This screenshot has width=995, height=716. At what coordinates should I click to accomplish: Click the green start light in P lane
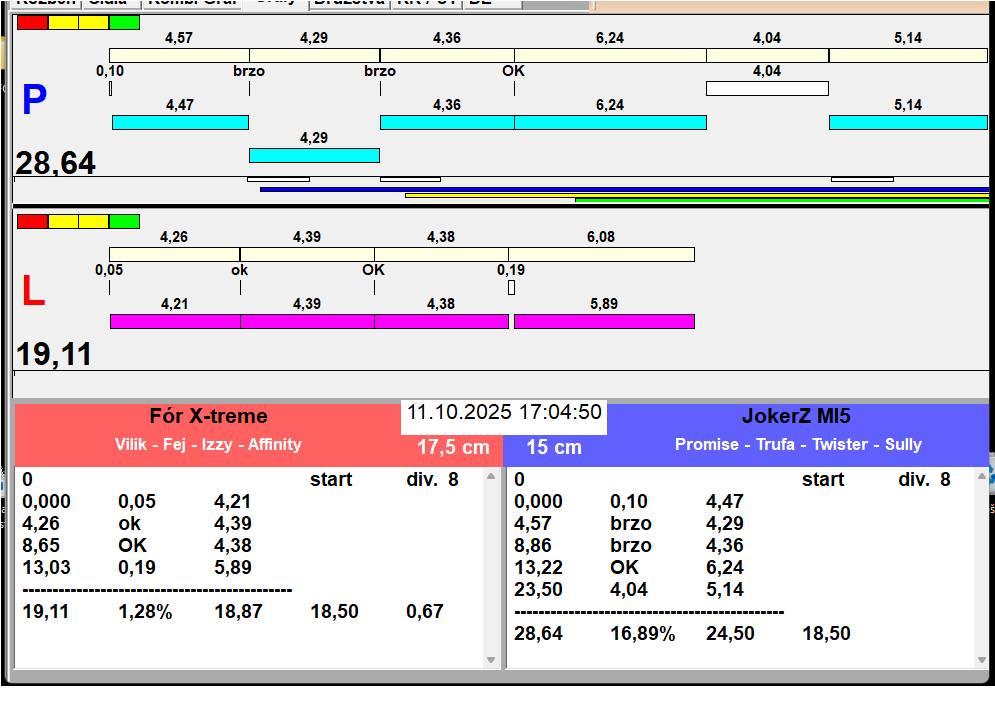coord(124,23)
